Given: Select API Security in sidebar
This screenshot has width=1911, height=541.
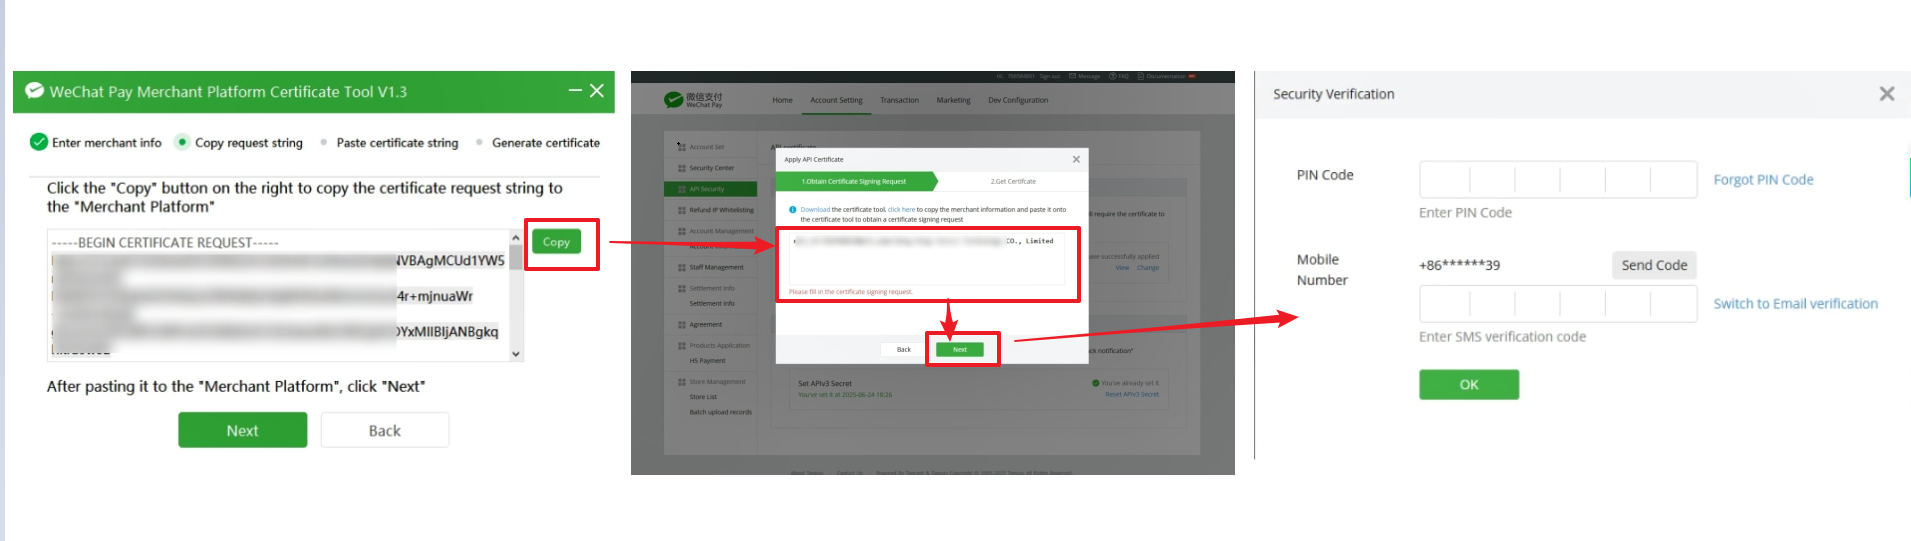Looking at the screenshot, I should click(x=710, y=189).
